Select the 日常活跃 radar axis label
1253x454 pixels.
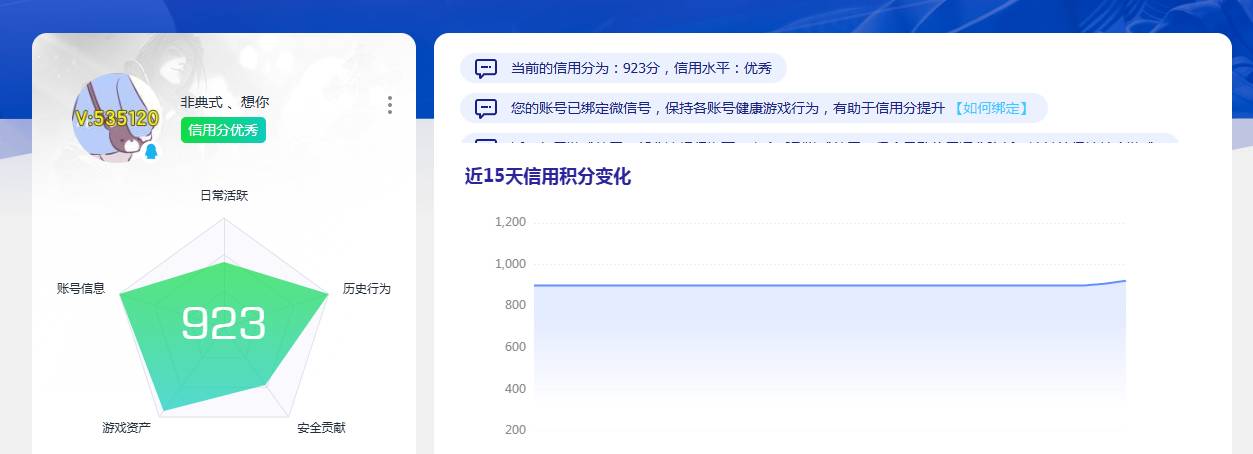tap(224, 195)
